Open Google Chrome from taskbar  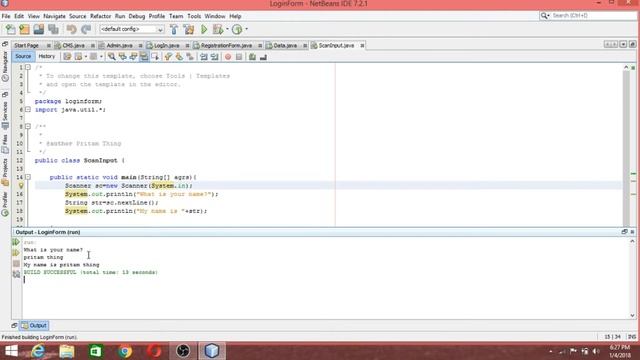[125, 351]
